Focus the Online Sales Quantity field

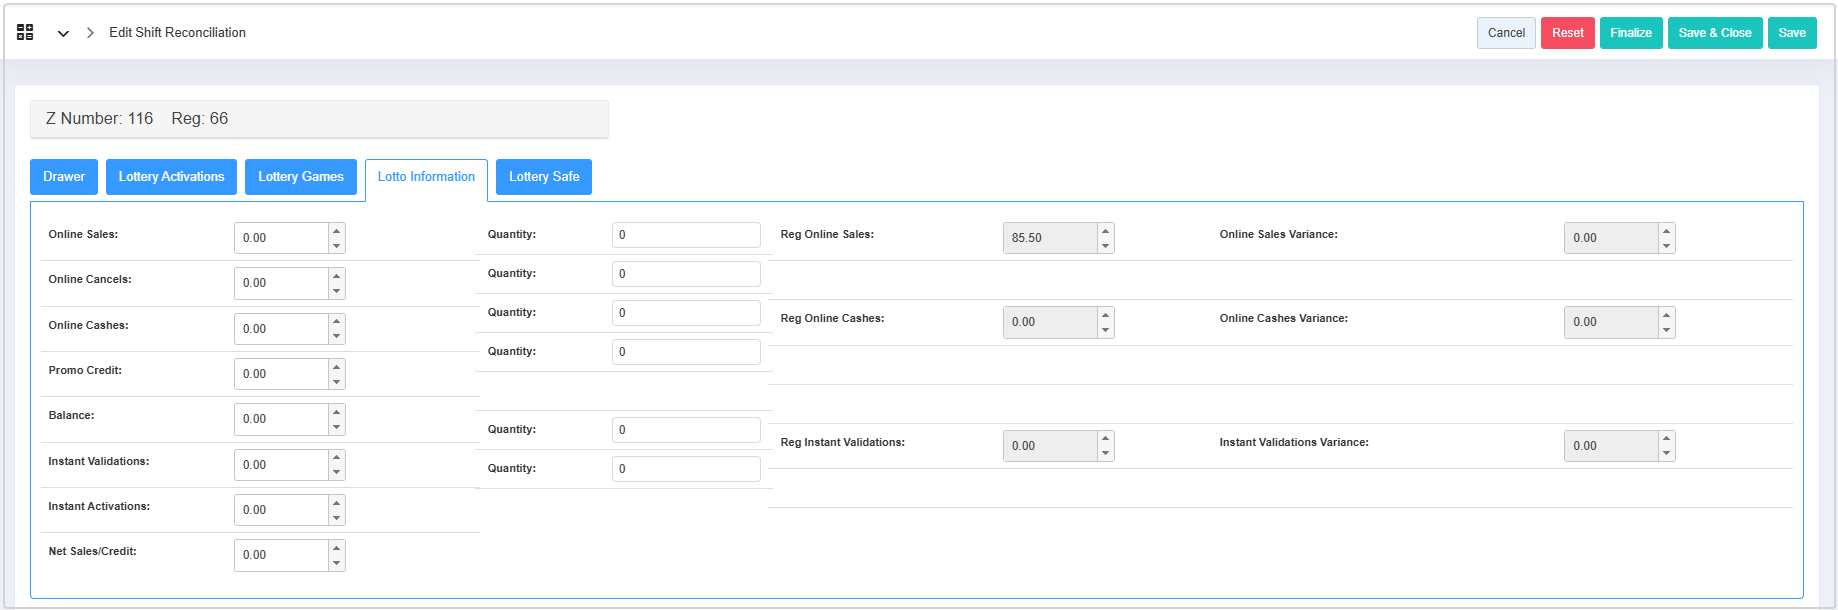point(686,235)
